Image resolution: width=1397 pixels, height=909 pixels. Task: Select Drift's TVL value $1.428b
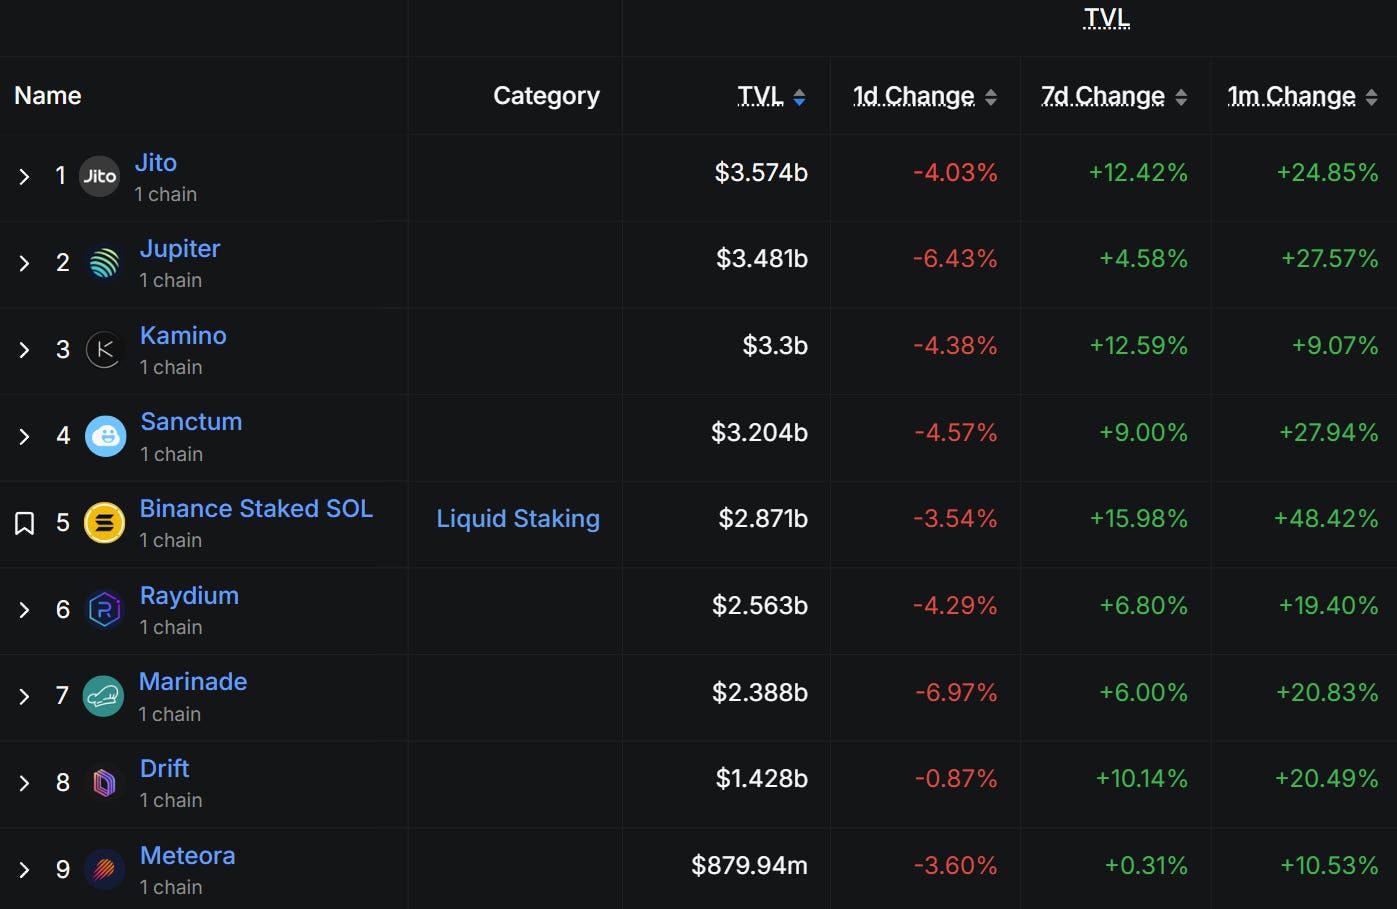click(762, 778)
